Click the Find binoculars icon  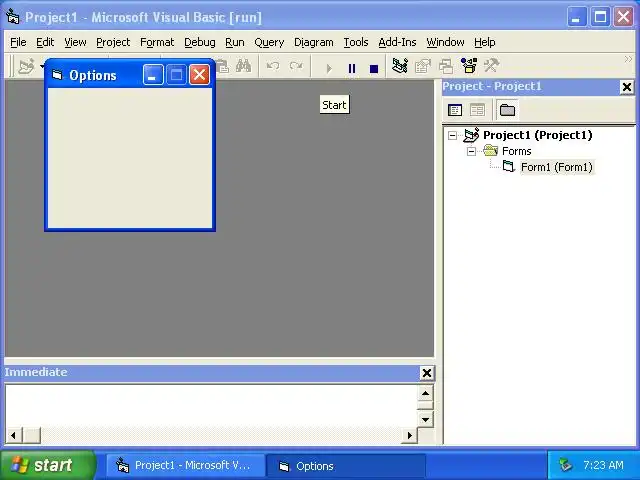pyautogui.click(x=244, y=66)
